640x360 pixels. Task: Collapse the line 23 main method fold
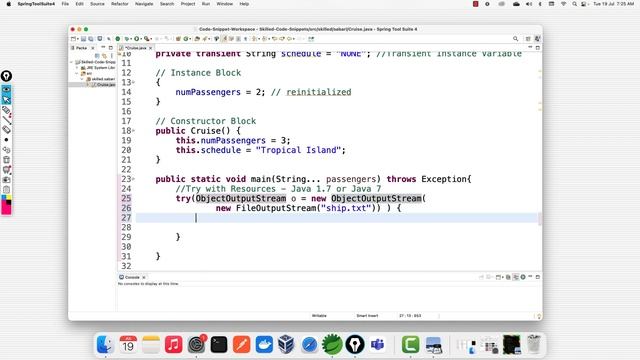(x=133, y=179)
